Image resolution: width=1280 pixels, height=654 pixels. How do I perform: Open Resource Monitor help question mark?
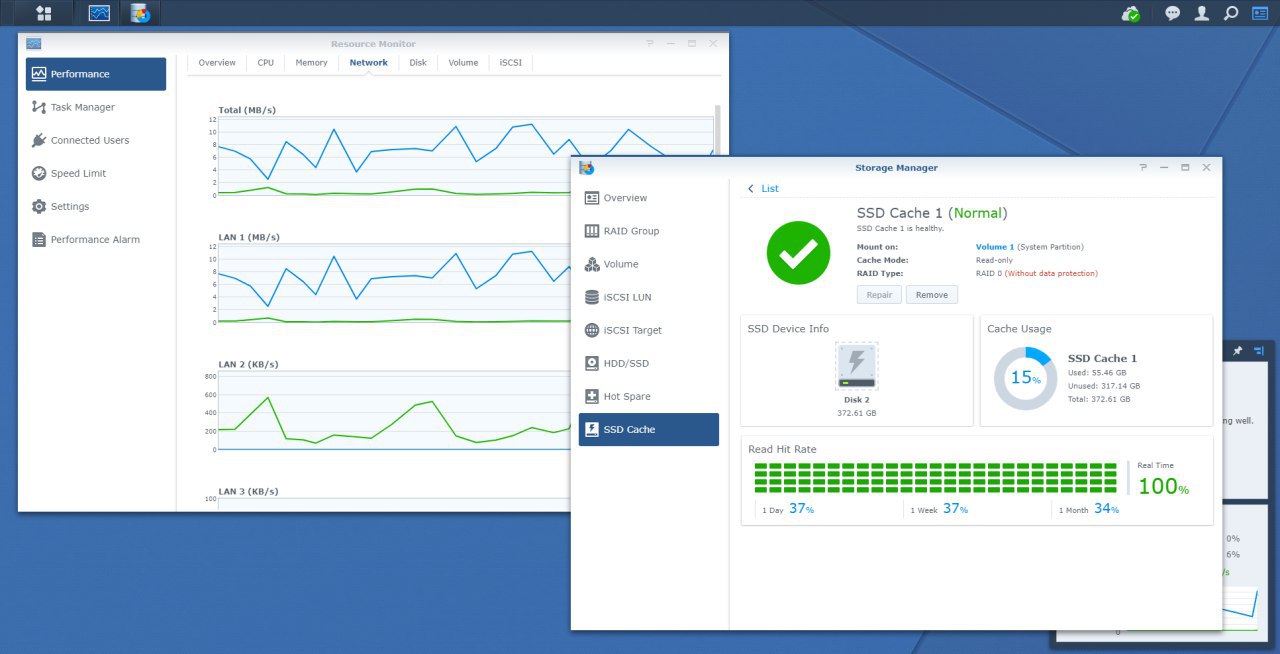pos(650,44)
